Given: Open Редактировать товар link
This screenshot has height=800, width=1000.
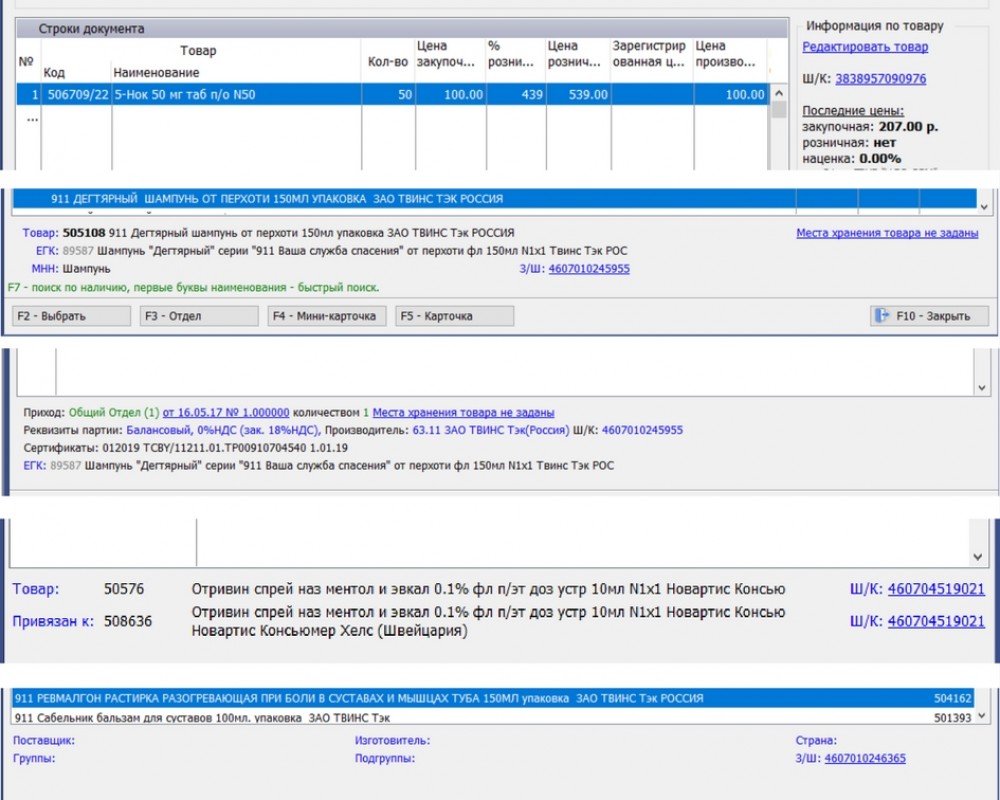Looking at the screenshot, I should (865, 47).
